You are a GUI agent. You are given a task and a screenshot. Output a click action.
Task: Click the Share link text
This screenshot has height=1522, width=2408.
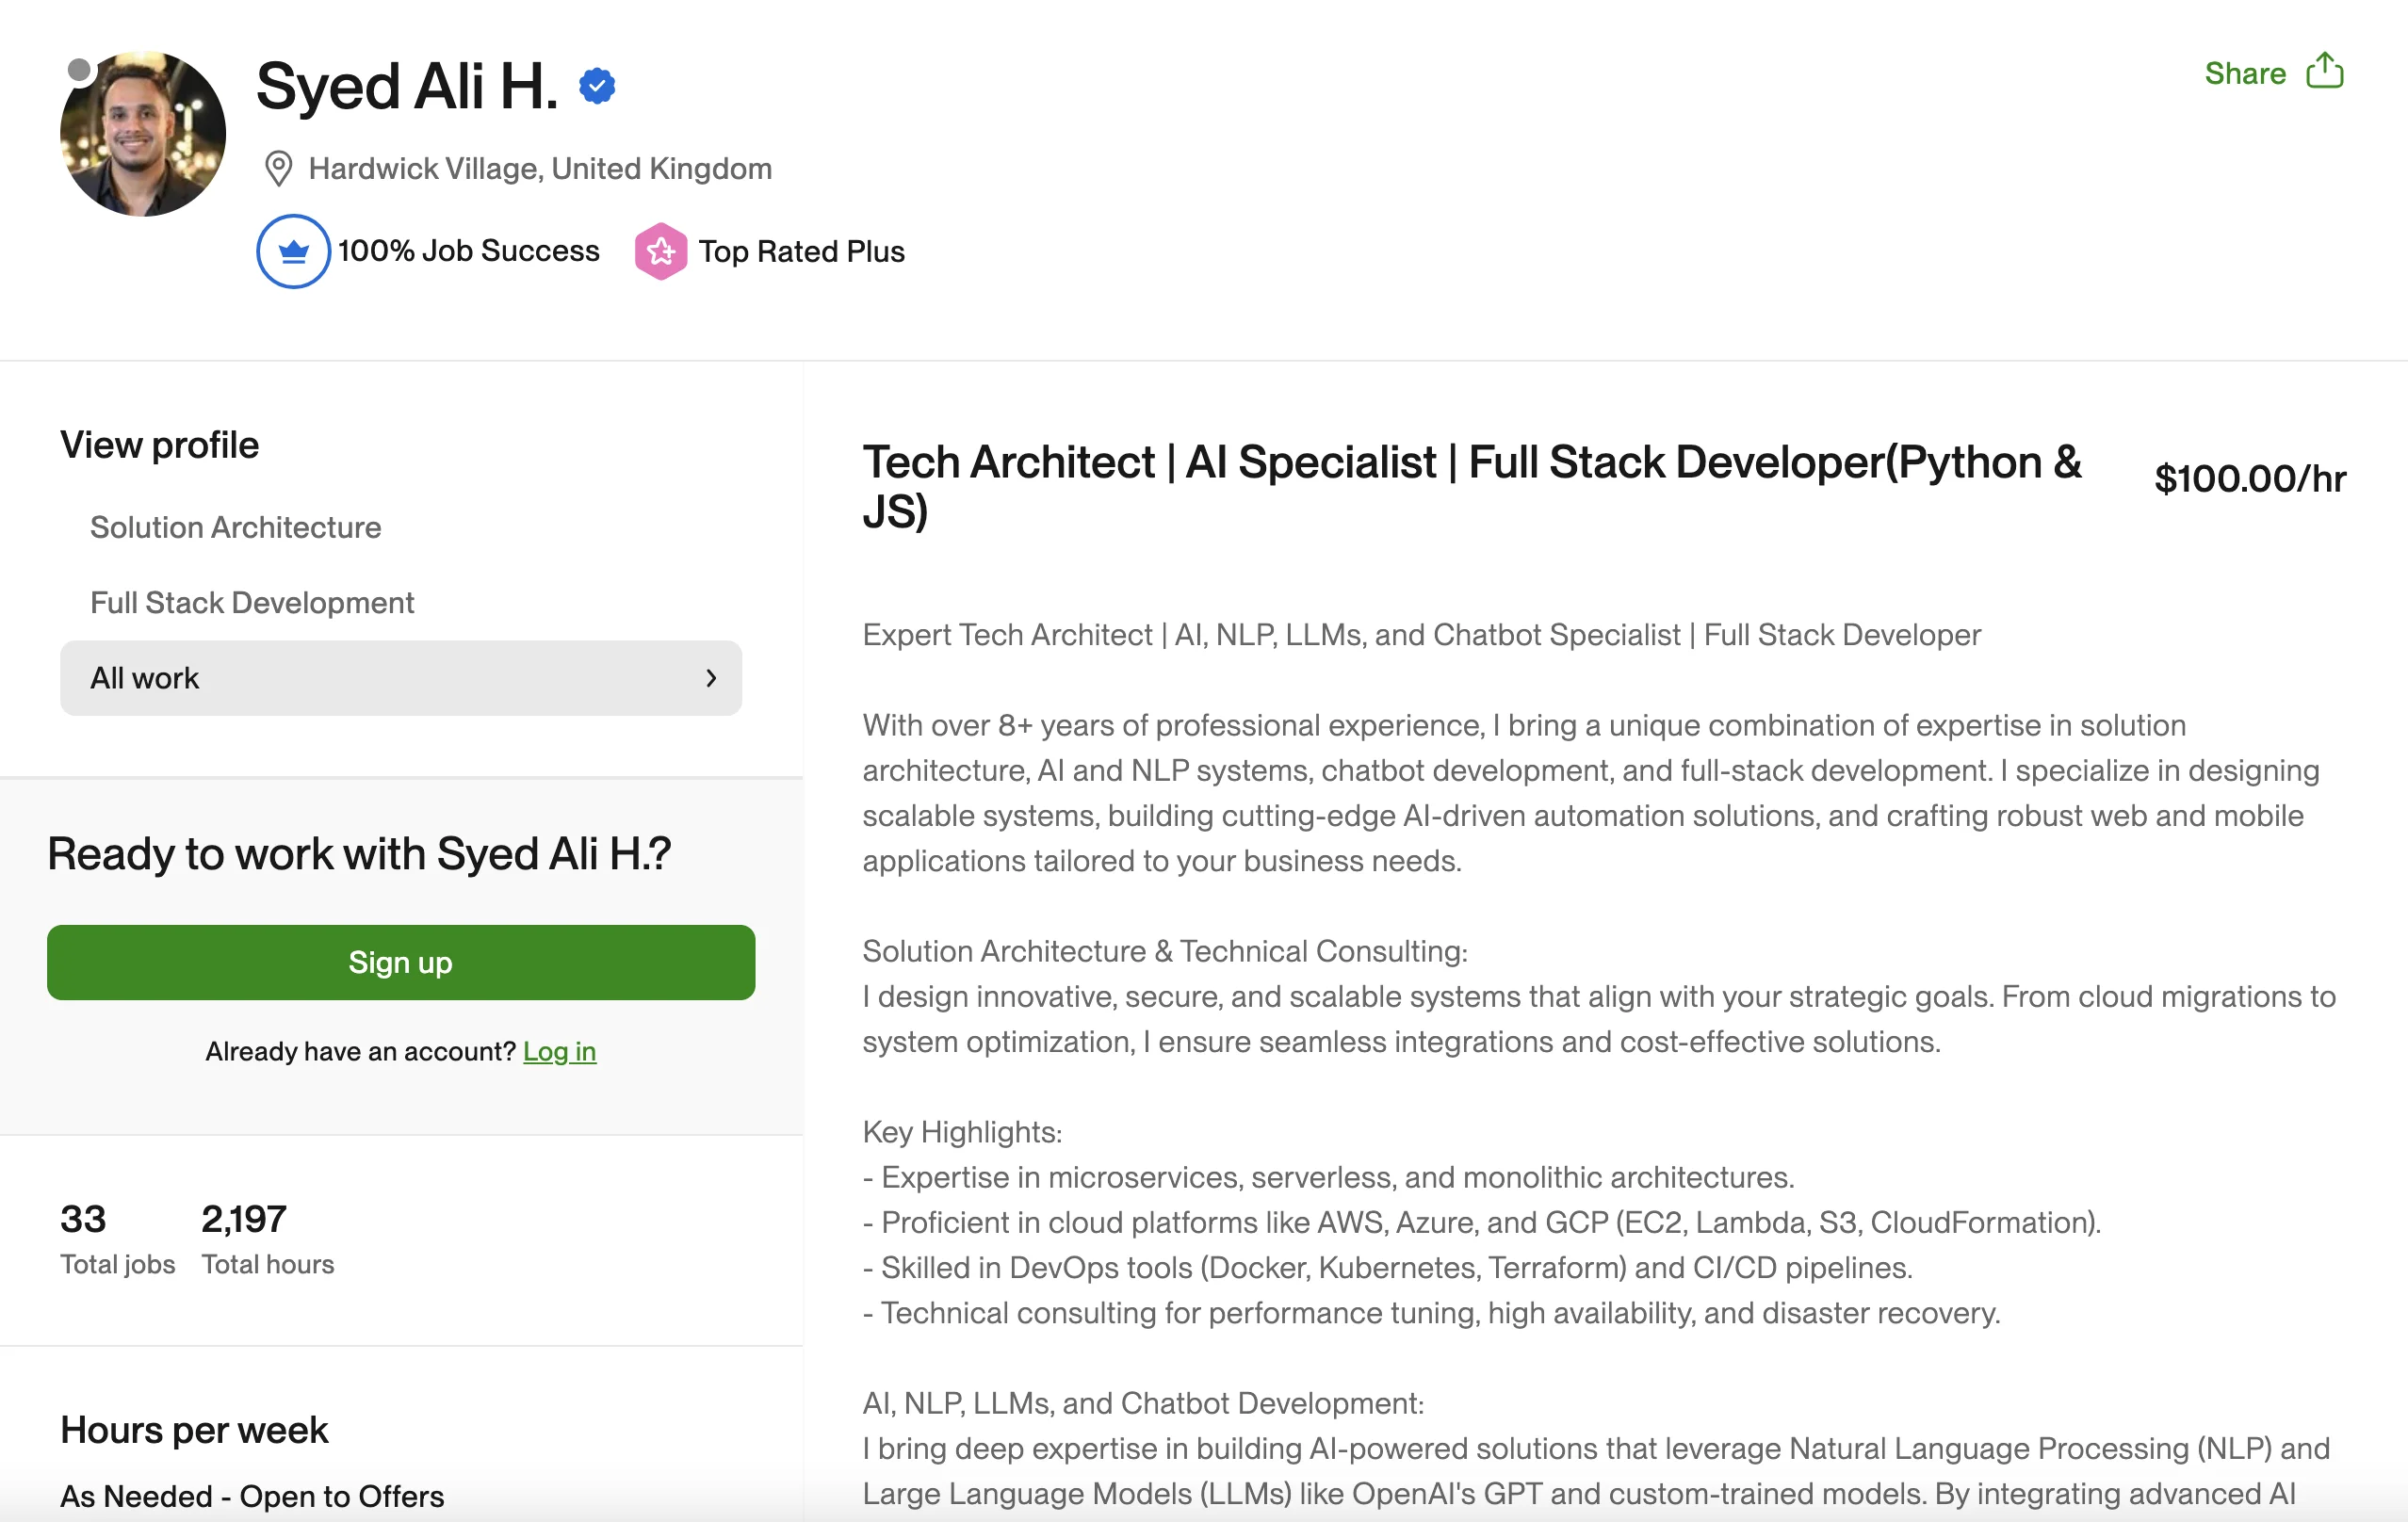(2245, 73)
